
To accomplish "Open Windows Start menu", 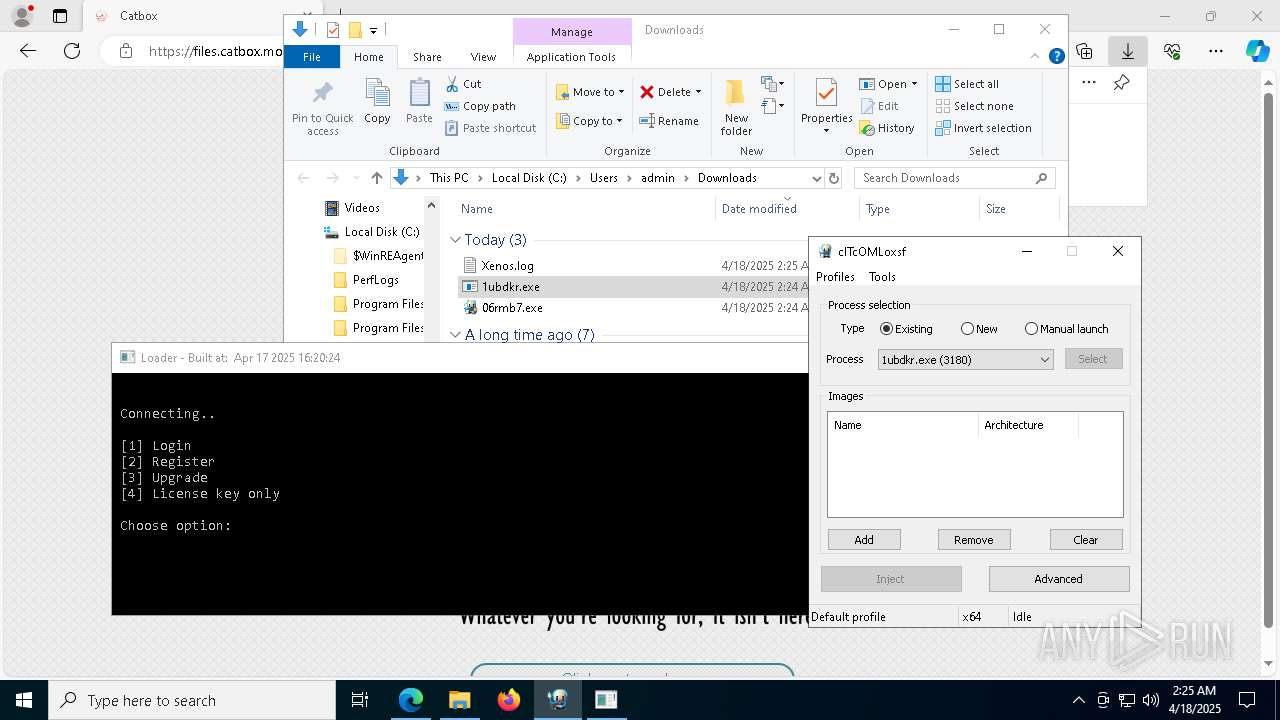I will [24, 700].
